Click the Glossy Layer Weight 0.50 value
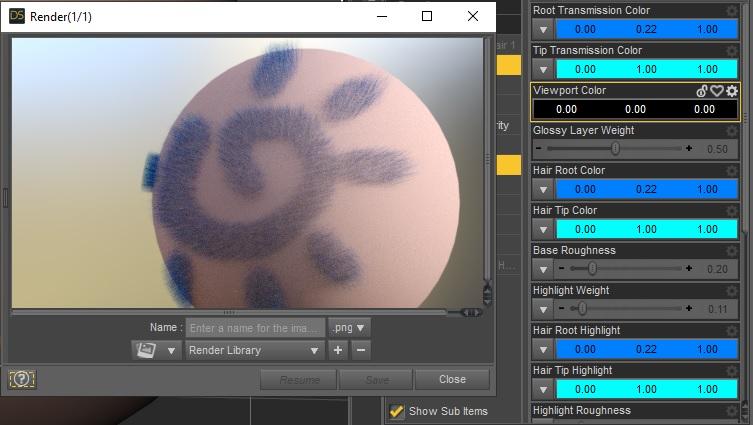Screen dimensions: 753x425 point(717,149)
